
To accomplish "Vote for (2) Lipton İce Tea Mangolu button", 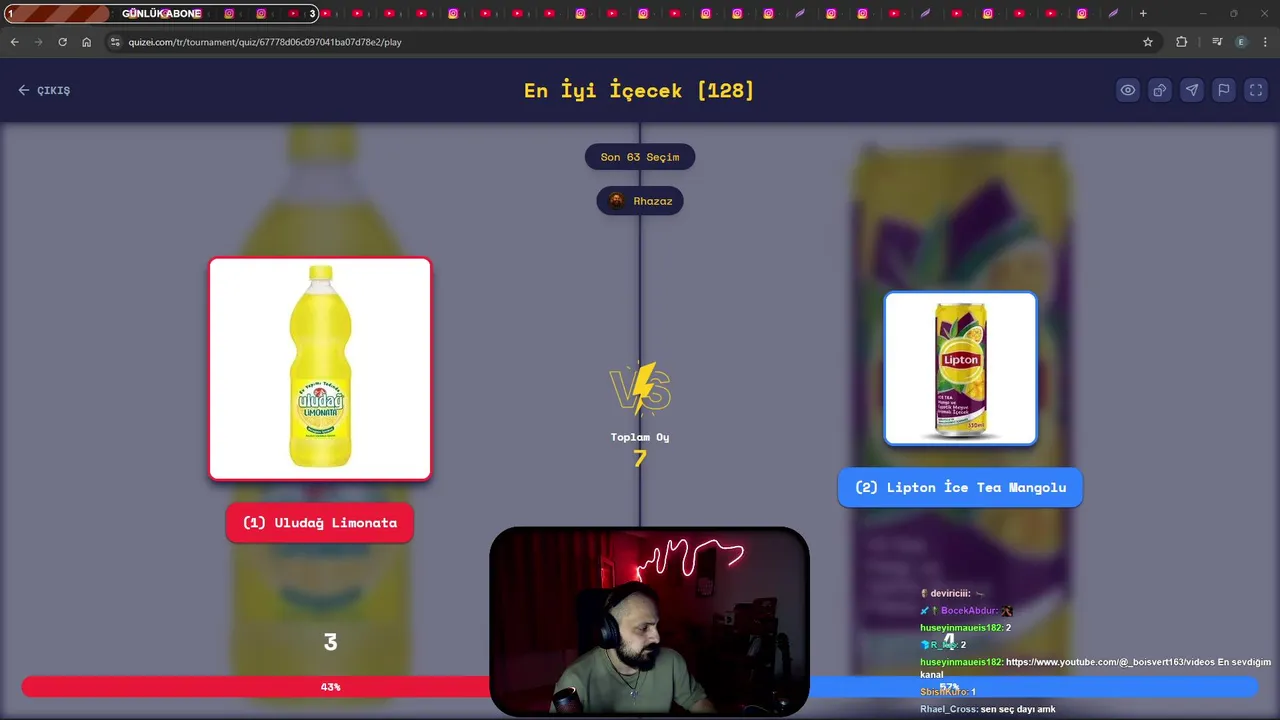I will click(960, 487).
